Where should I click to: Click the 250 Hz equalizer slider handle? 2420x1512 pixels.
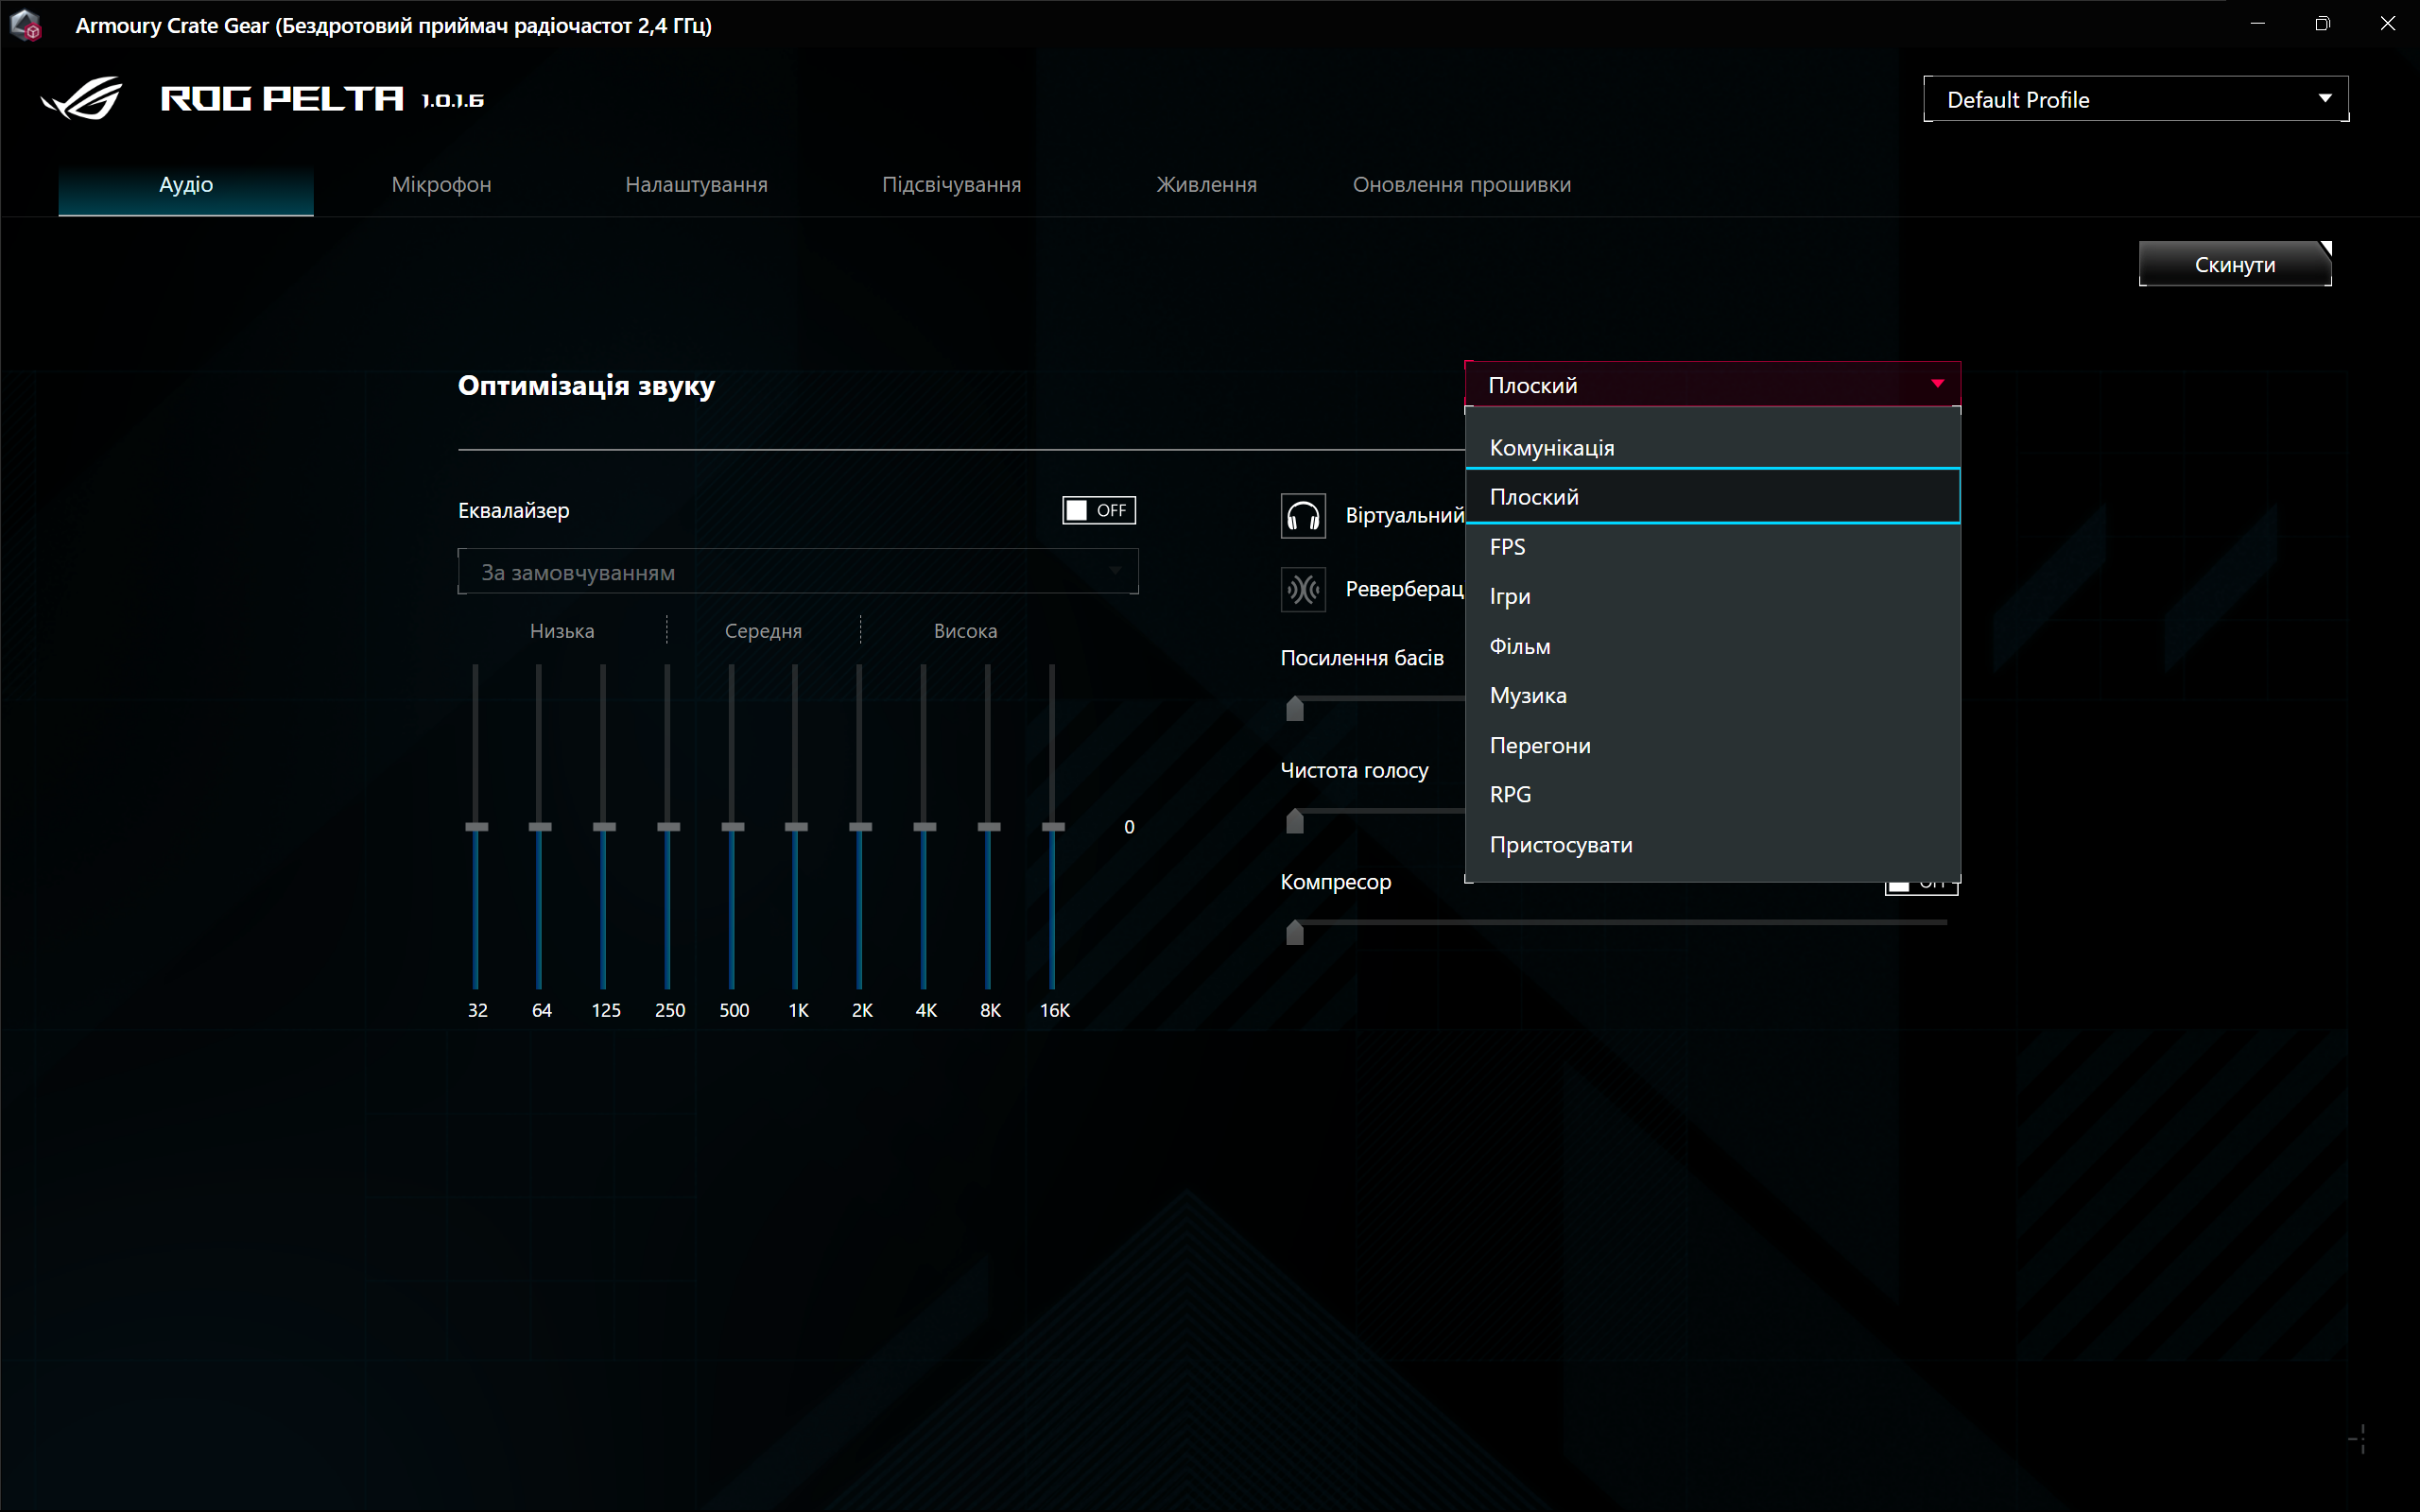[x=668, y=827]
